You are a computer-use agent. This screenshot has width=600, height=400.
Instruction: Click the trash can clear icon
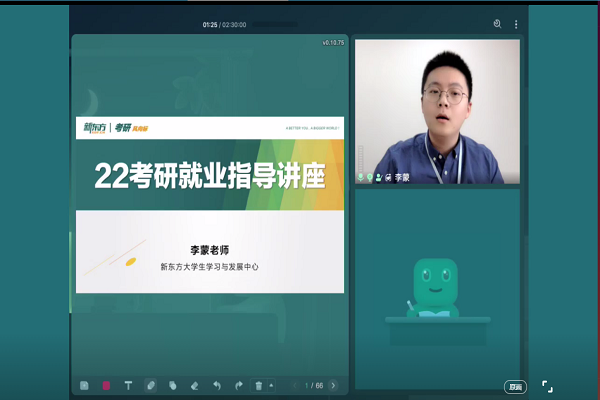coord(259,385)
